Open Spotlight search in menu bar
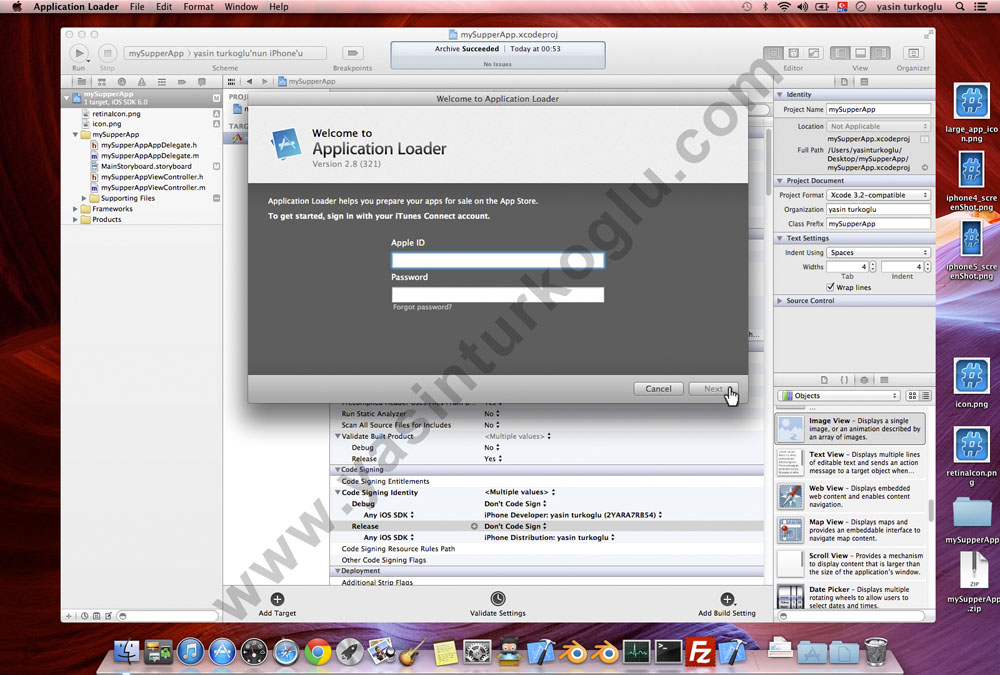The image size is (1000, 675). pos(960,6)
